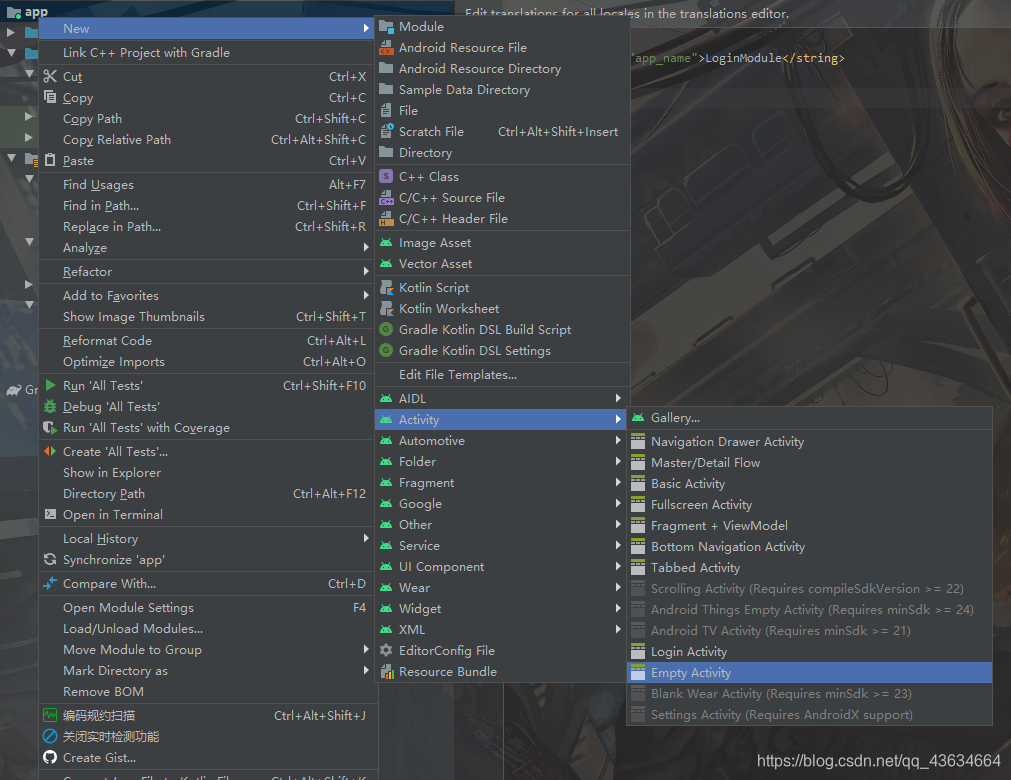The image size is (1011, 780).
Task: Click the Gallery android icon
Action: [x=638, y=418]
